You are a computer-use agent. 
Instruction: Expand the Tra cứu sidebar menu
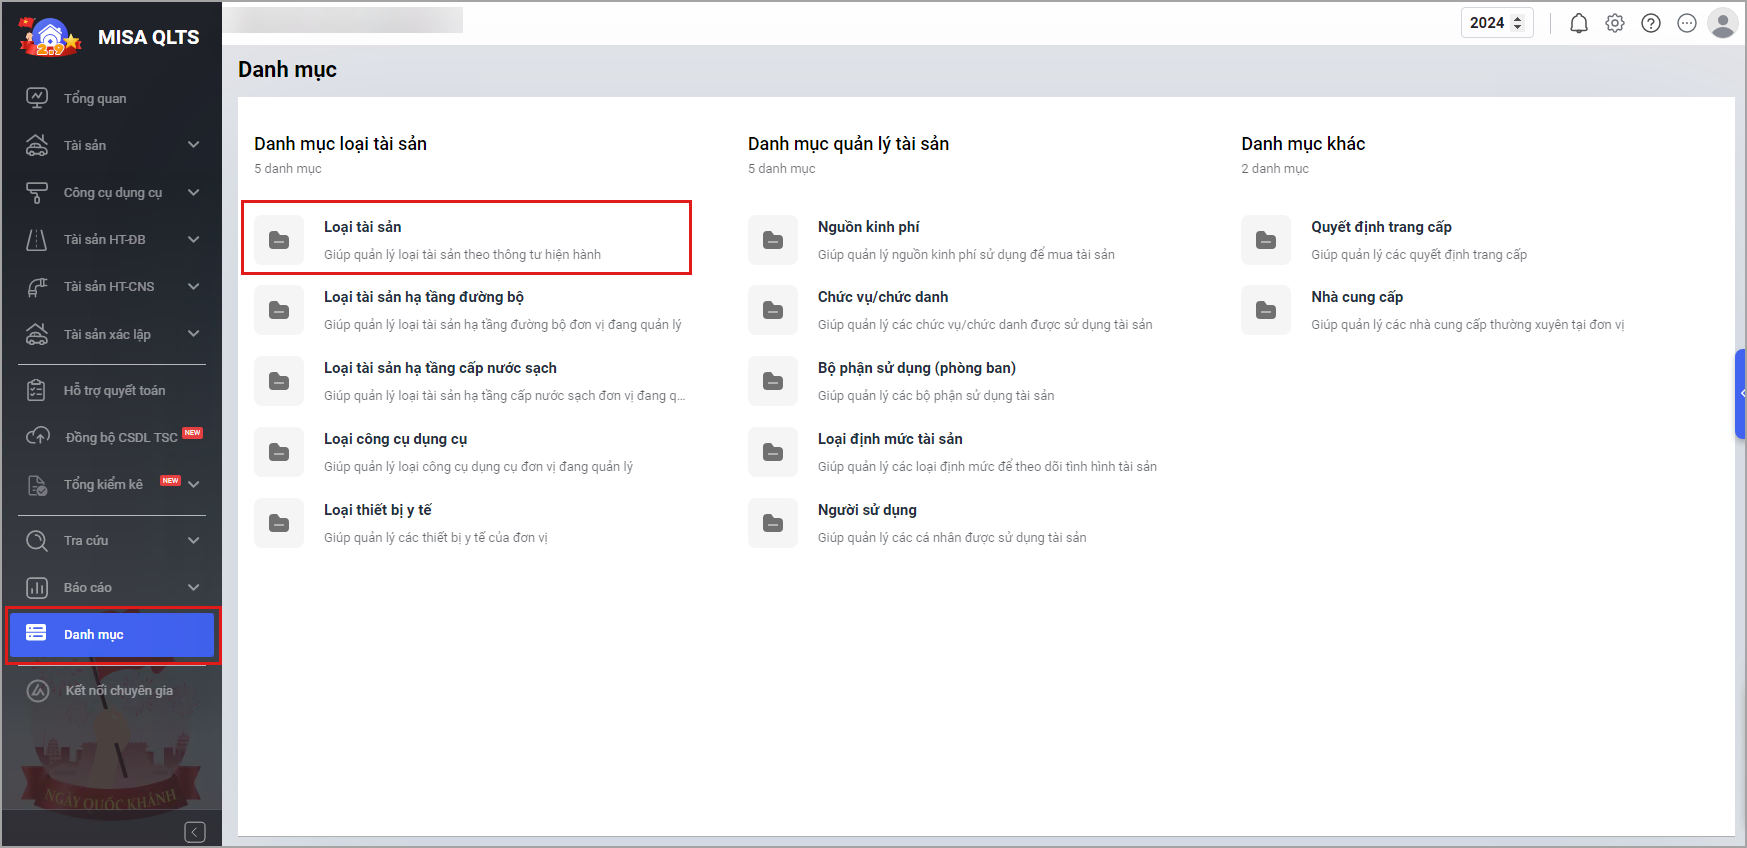[194, 541]
